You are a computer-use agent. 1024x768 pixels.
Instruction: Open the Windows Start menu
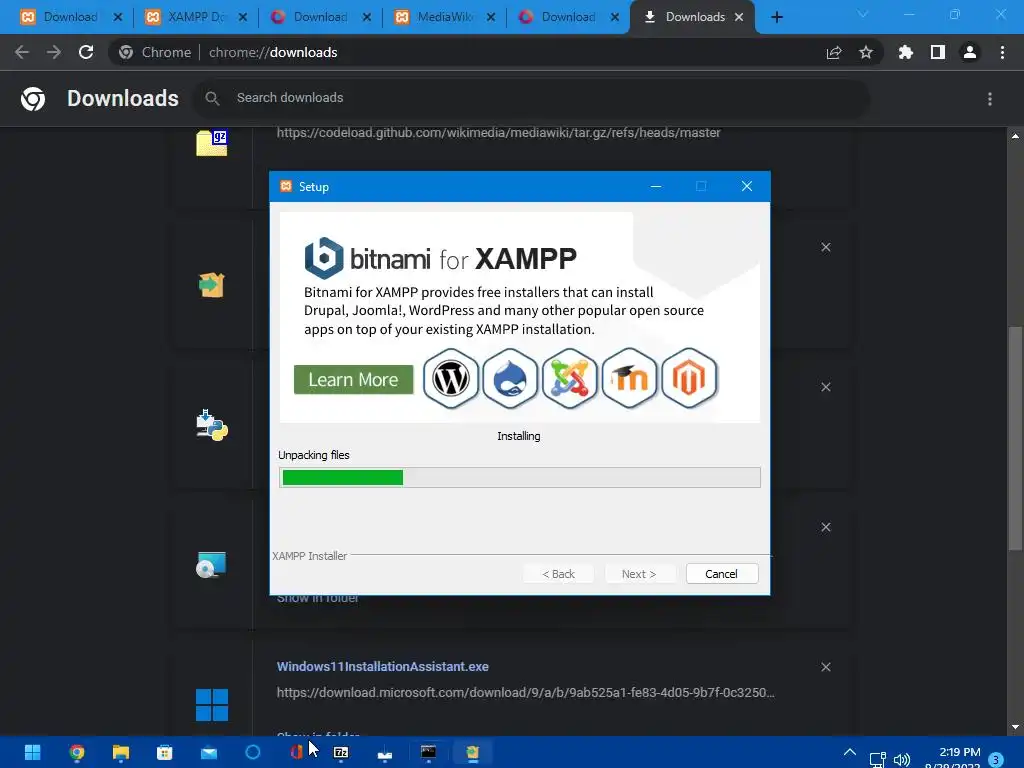coord(32,752)
